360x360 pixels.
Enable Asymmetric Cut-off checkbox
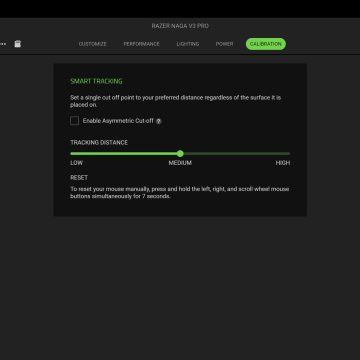pos(75,121)
